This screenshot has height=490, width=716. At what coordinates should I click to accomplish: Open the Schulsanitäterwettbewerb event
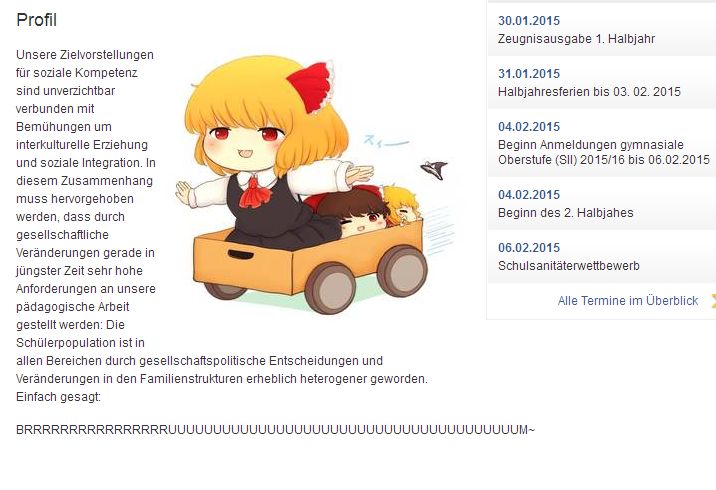(x=569, y=266)
